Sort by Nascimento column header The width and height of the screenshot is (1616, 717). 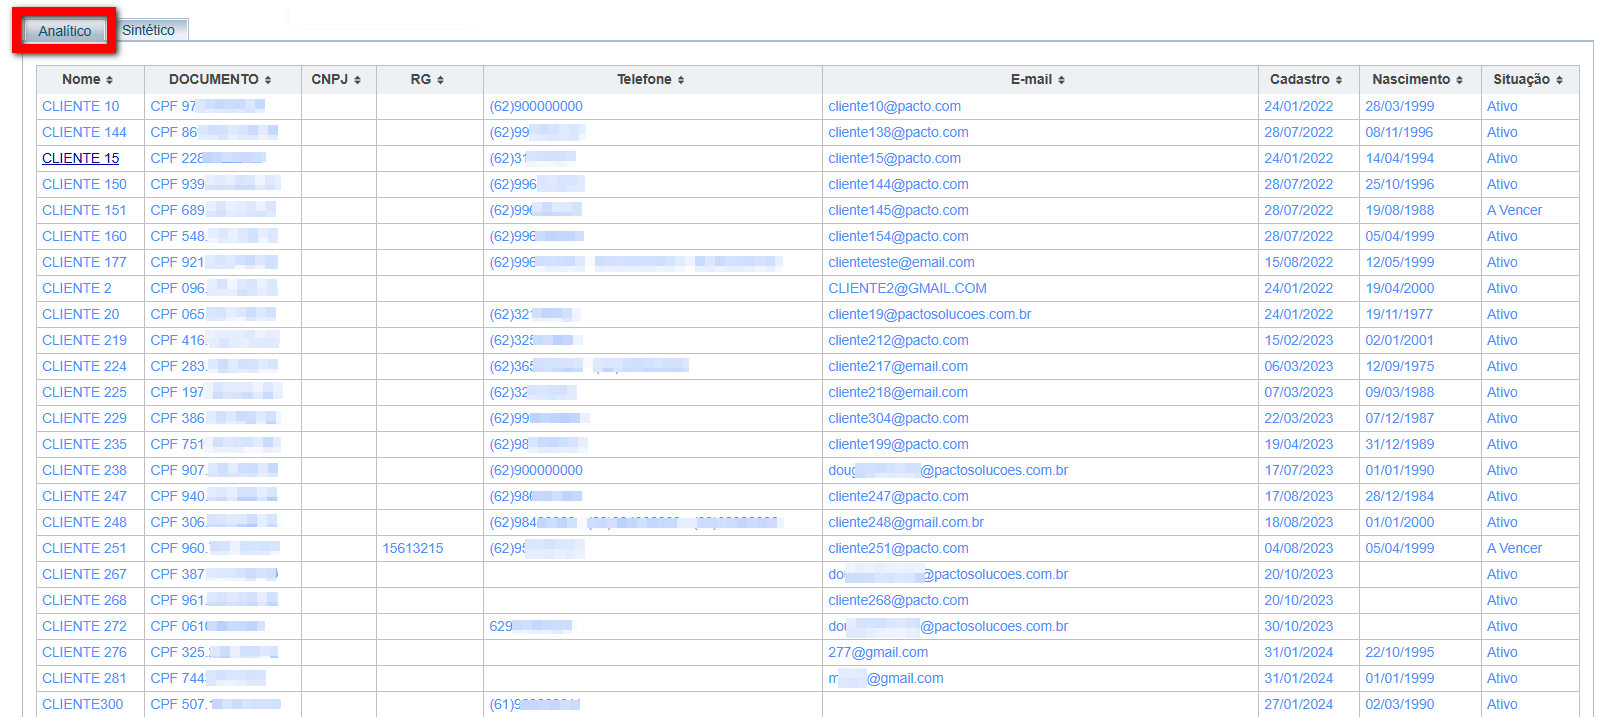1417,80
